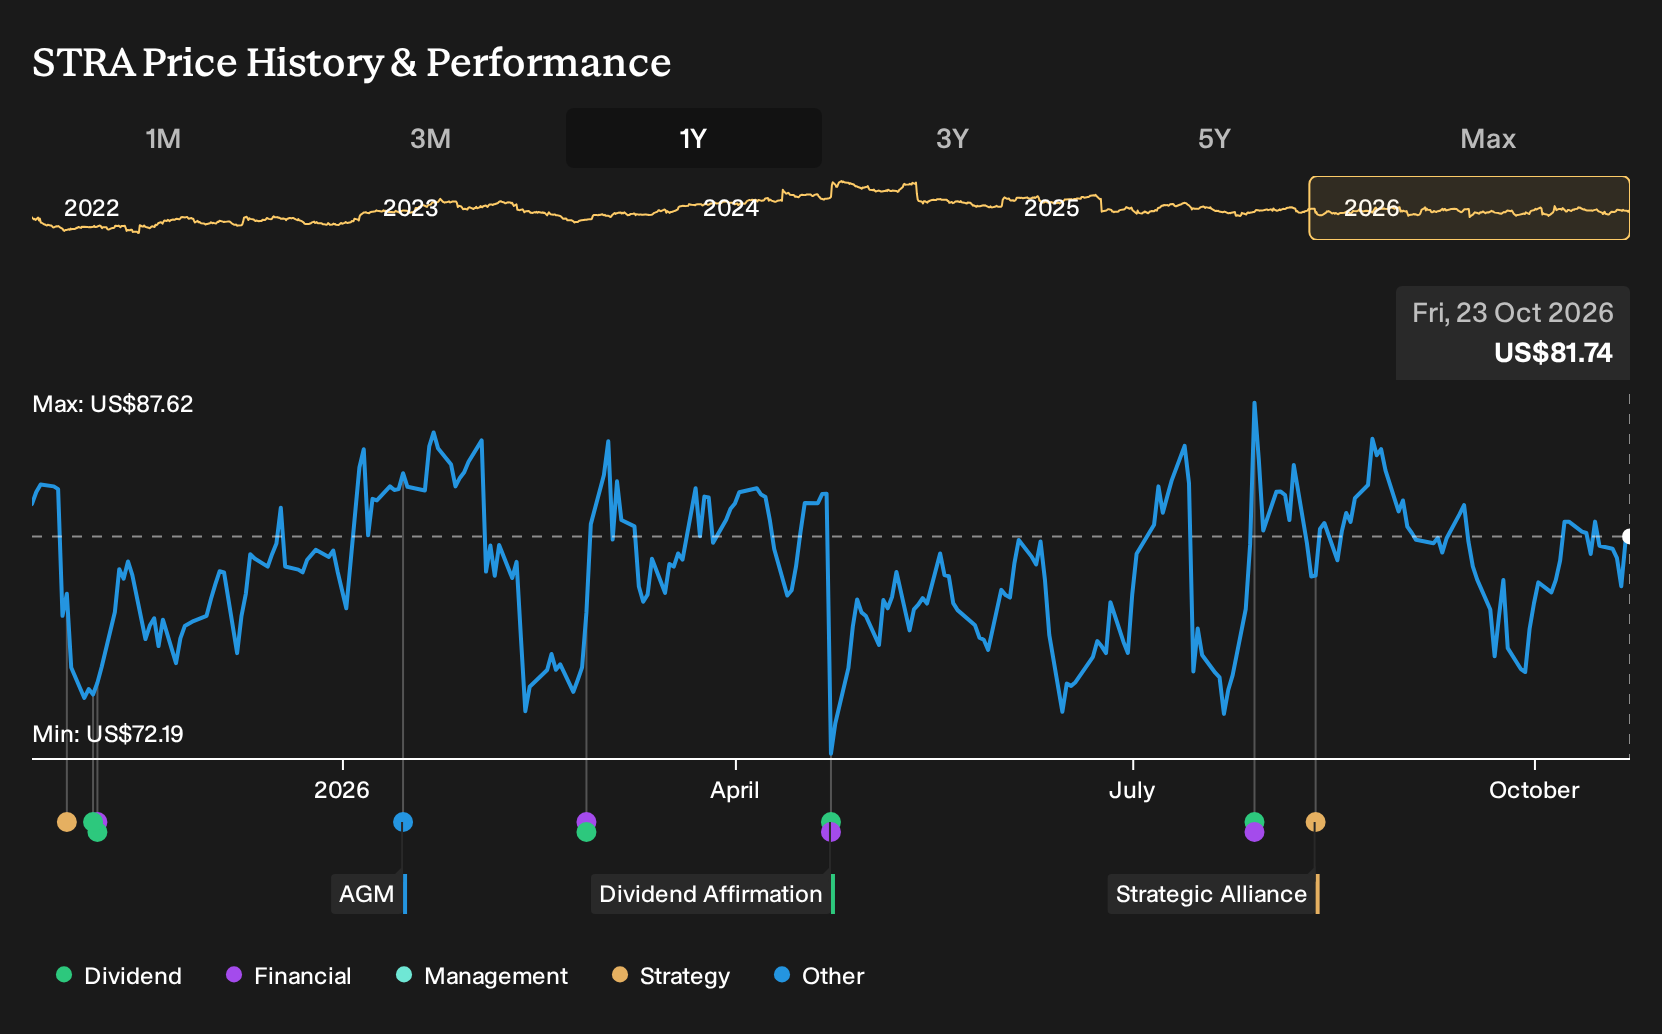
Task: Click the green dividend dot after July
Action: 1254,821
